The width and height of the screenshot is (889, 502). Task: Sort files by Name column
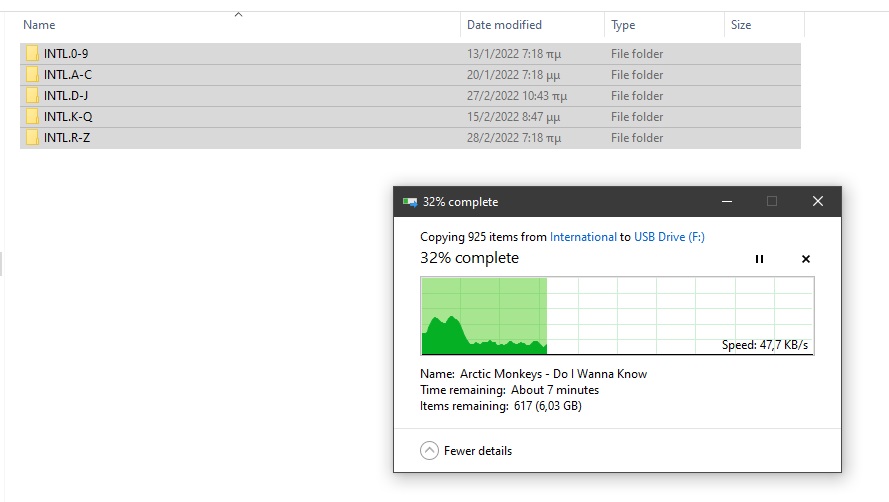point(40,25)
